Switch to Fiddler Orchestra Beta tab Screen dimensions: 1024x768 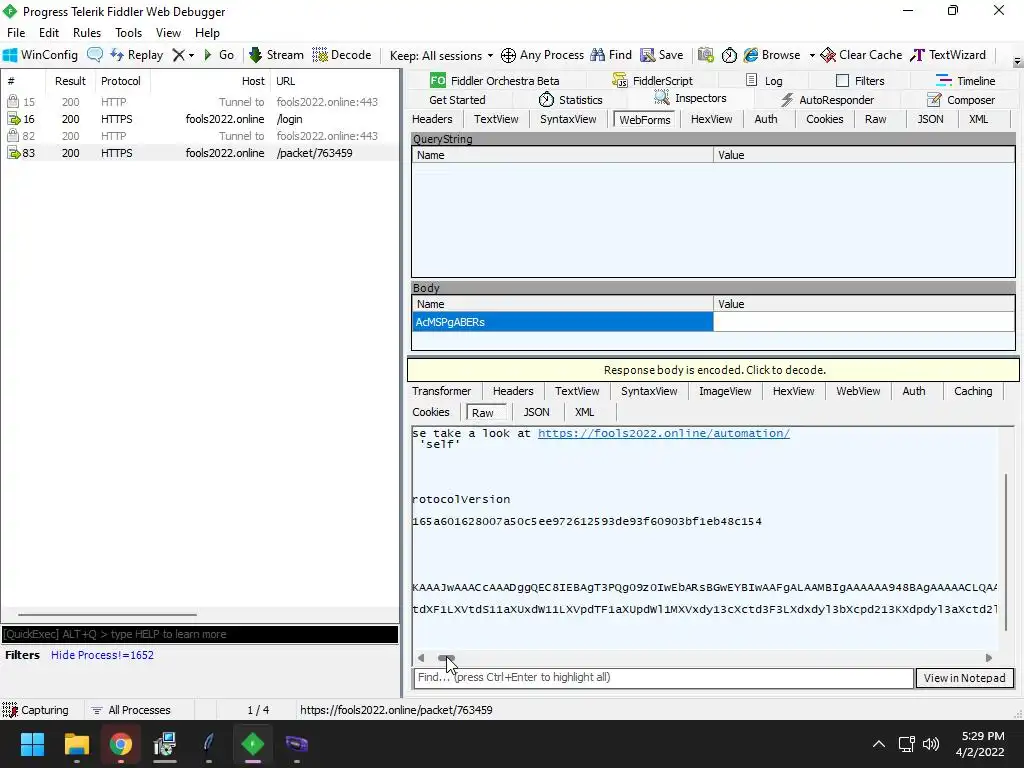point(494,80)
